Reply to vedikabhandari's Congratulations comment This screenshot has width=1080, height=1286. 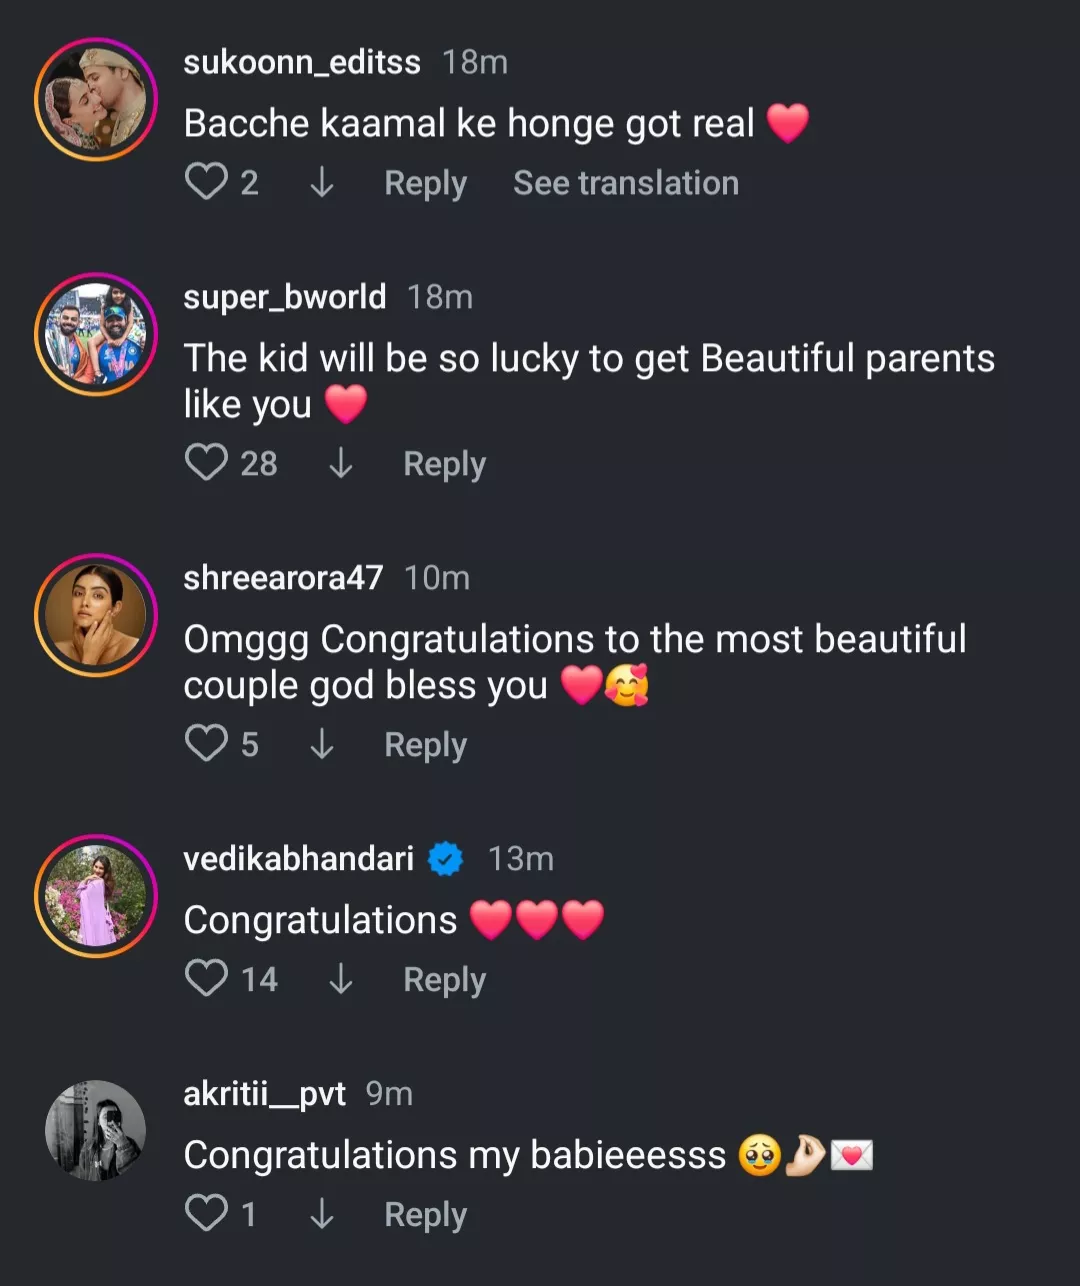[x=444, y=980]
